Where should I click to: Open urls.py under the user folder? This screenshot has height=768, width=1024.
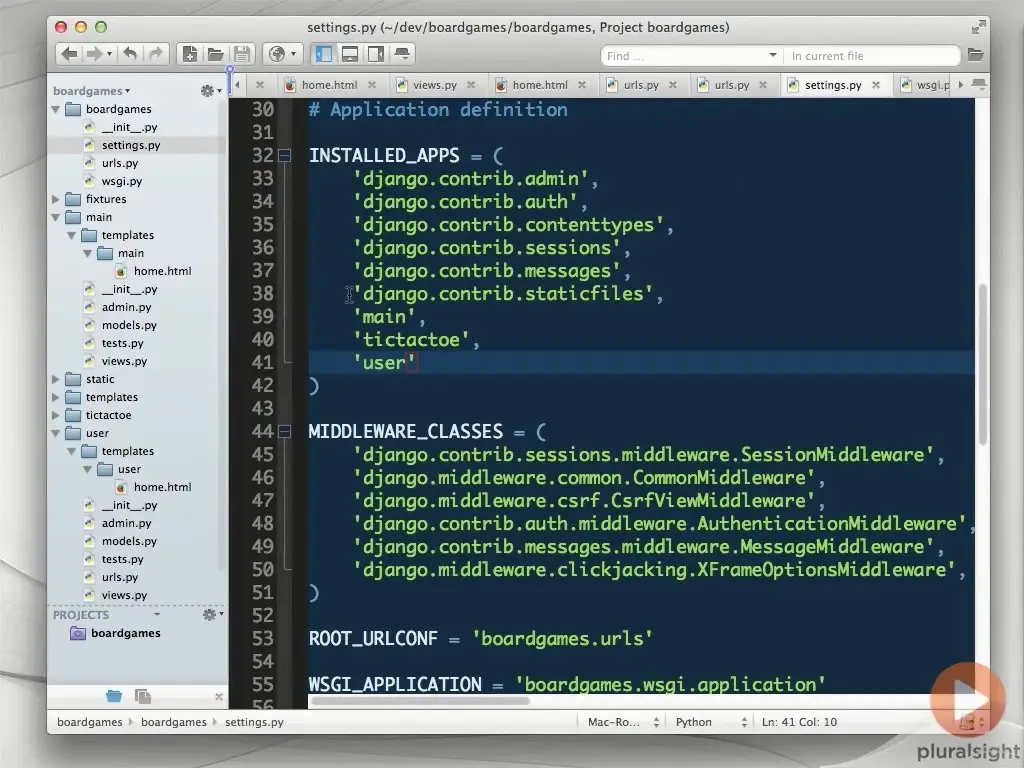120,577
